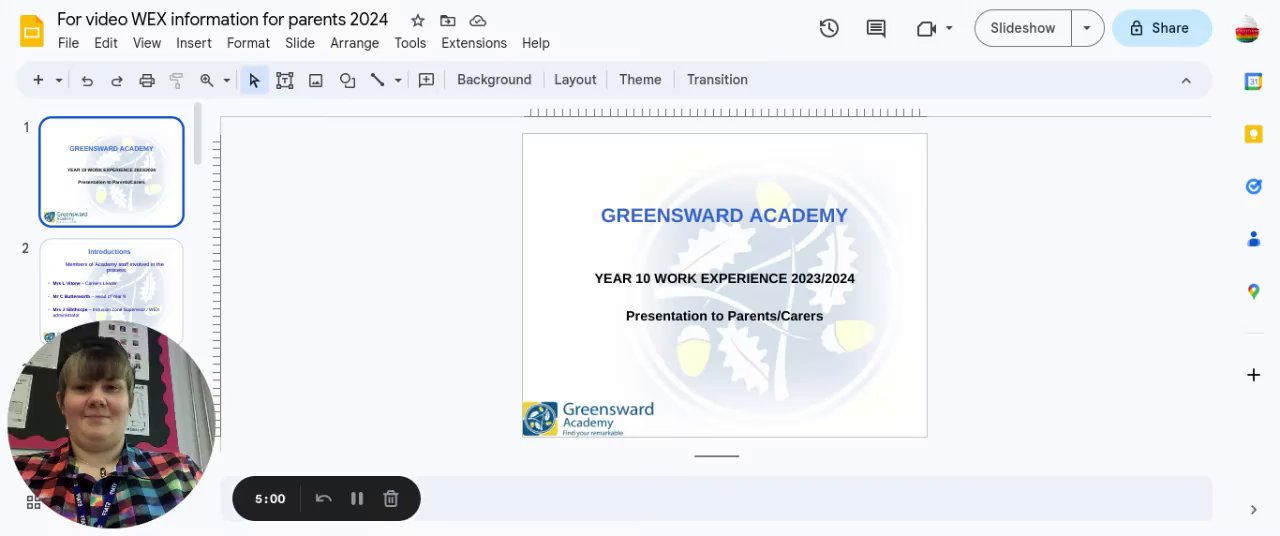This screenshot has width=1280, height=536.
Task: Open the View menu
Action: [147, 43]
